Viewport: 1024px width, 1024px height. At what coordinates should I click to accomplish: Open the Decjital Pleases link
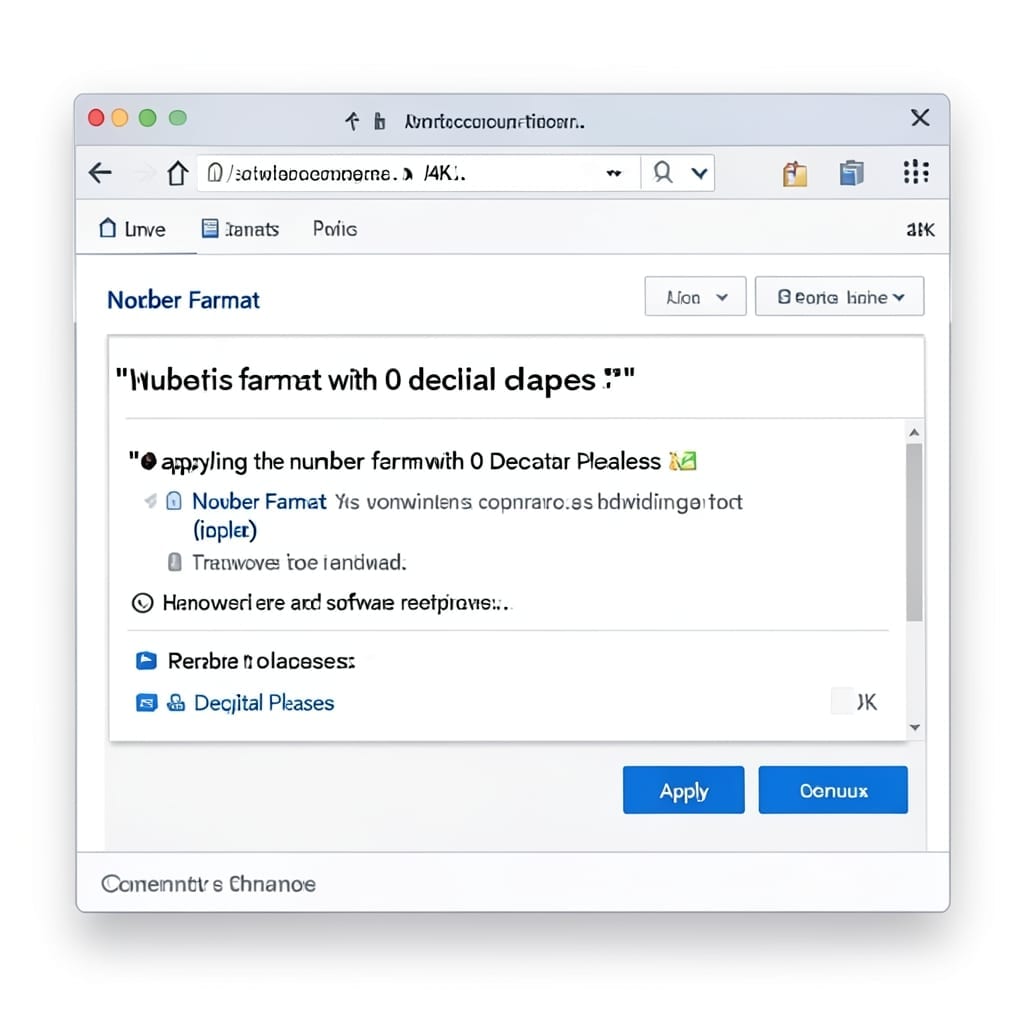264,703
